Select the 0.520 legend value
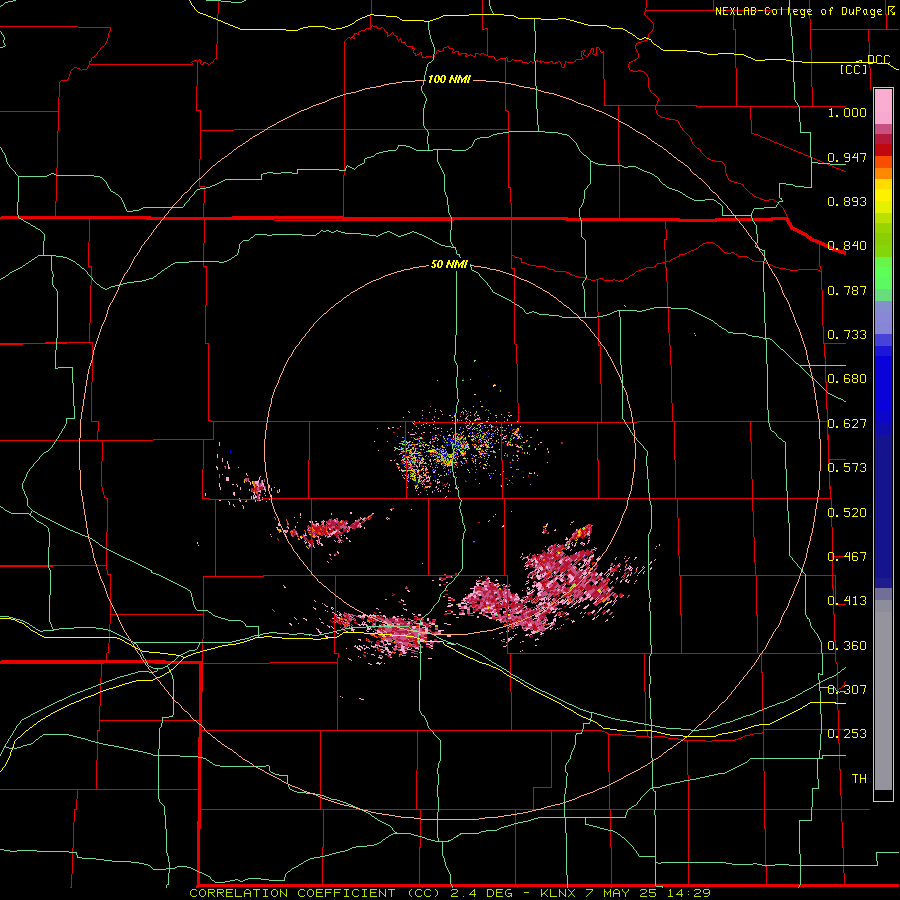 pyautogui.click(x=847, y=513)
